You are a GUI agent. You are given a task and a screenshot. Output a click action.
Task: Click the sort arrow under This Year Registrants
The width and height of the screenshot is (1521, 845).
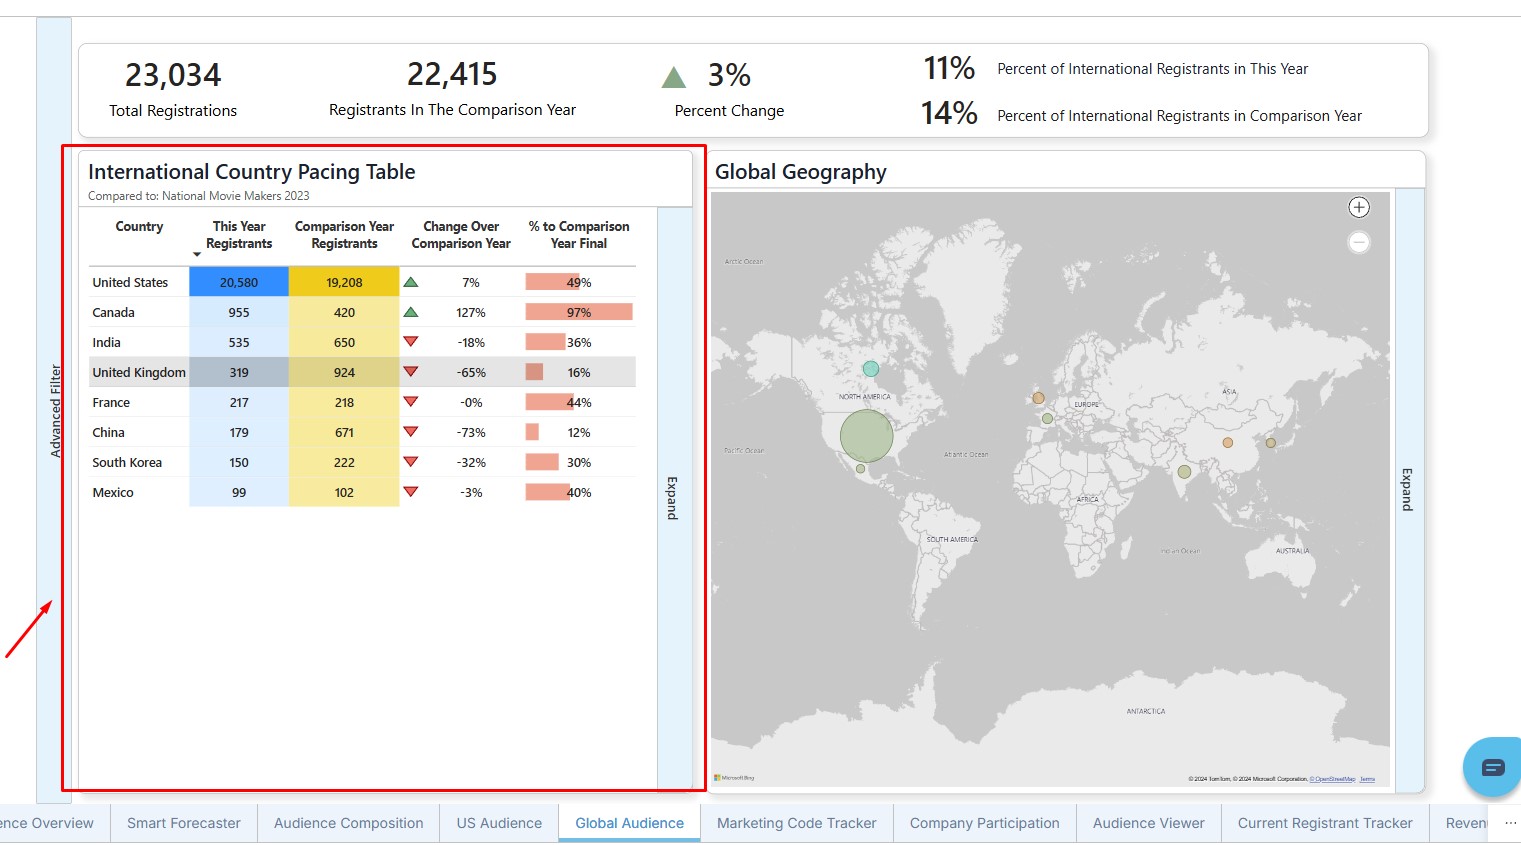pyautogui.click(x=197, y=254)
